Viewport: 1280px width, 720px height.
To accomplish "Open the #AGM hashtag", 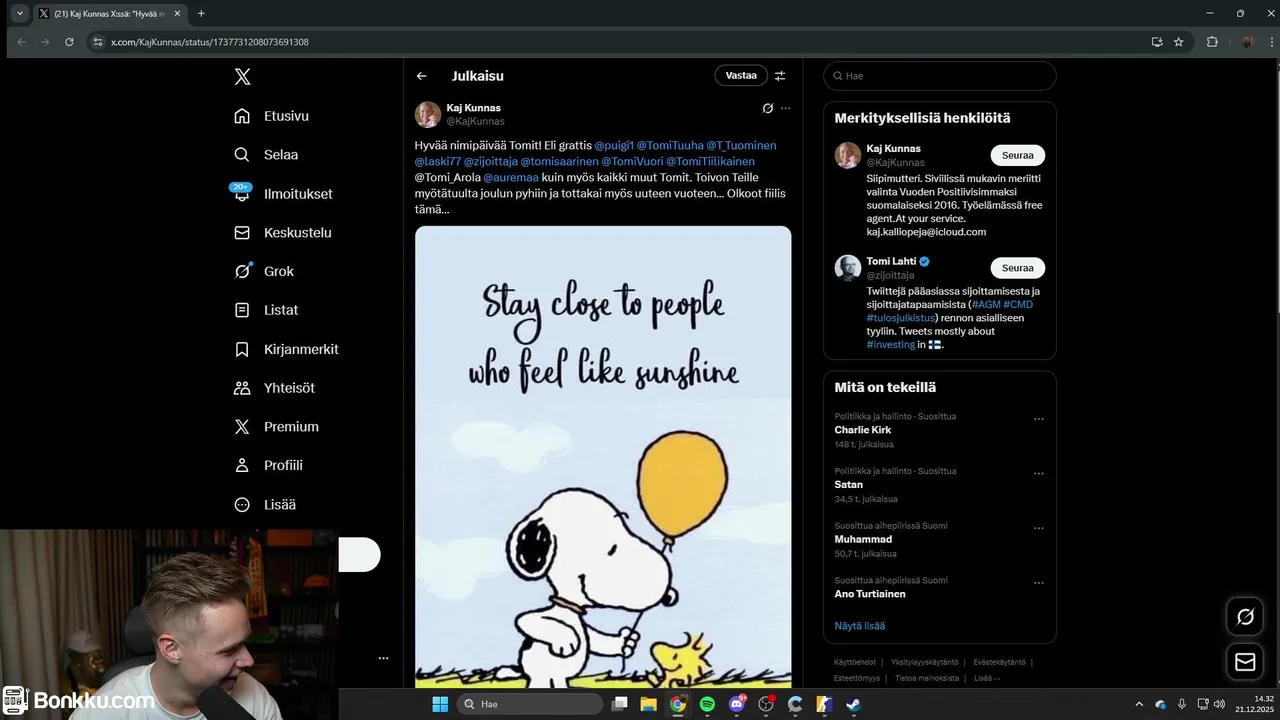I will (986, 305).
